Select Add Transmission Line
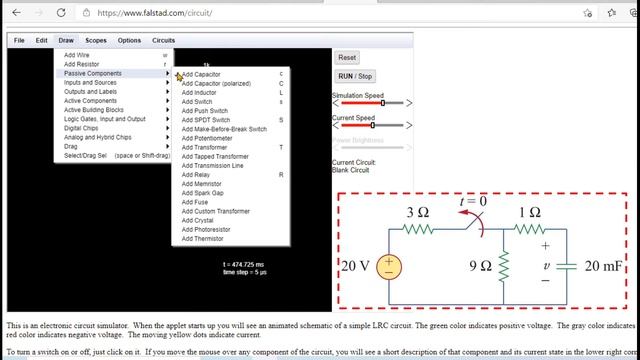Viewport: 640px width, 360px height. [231, 166]
